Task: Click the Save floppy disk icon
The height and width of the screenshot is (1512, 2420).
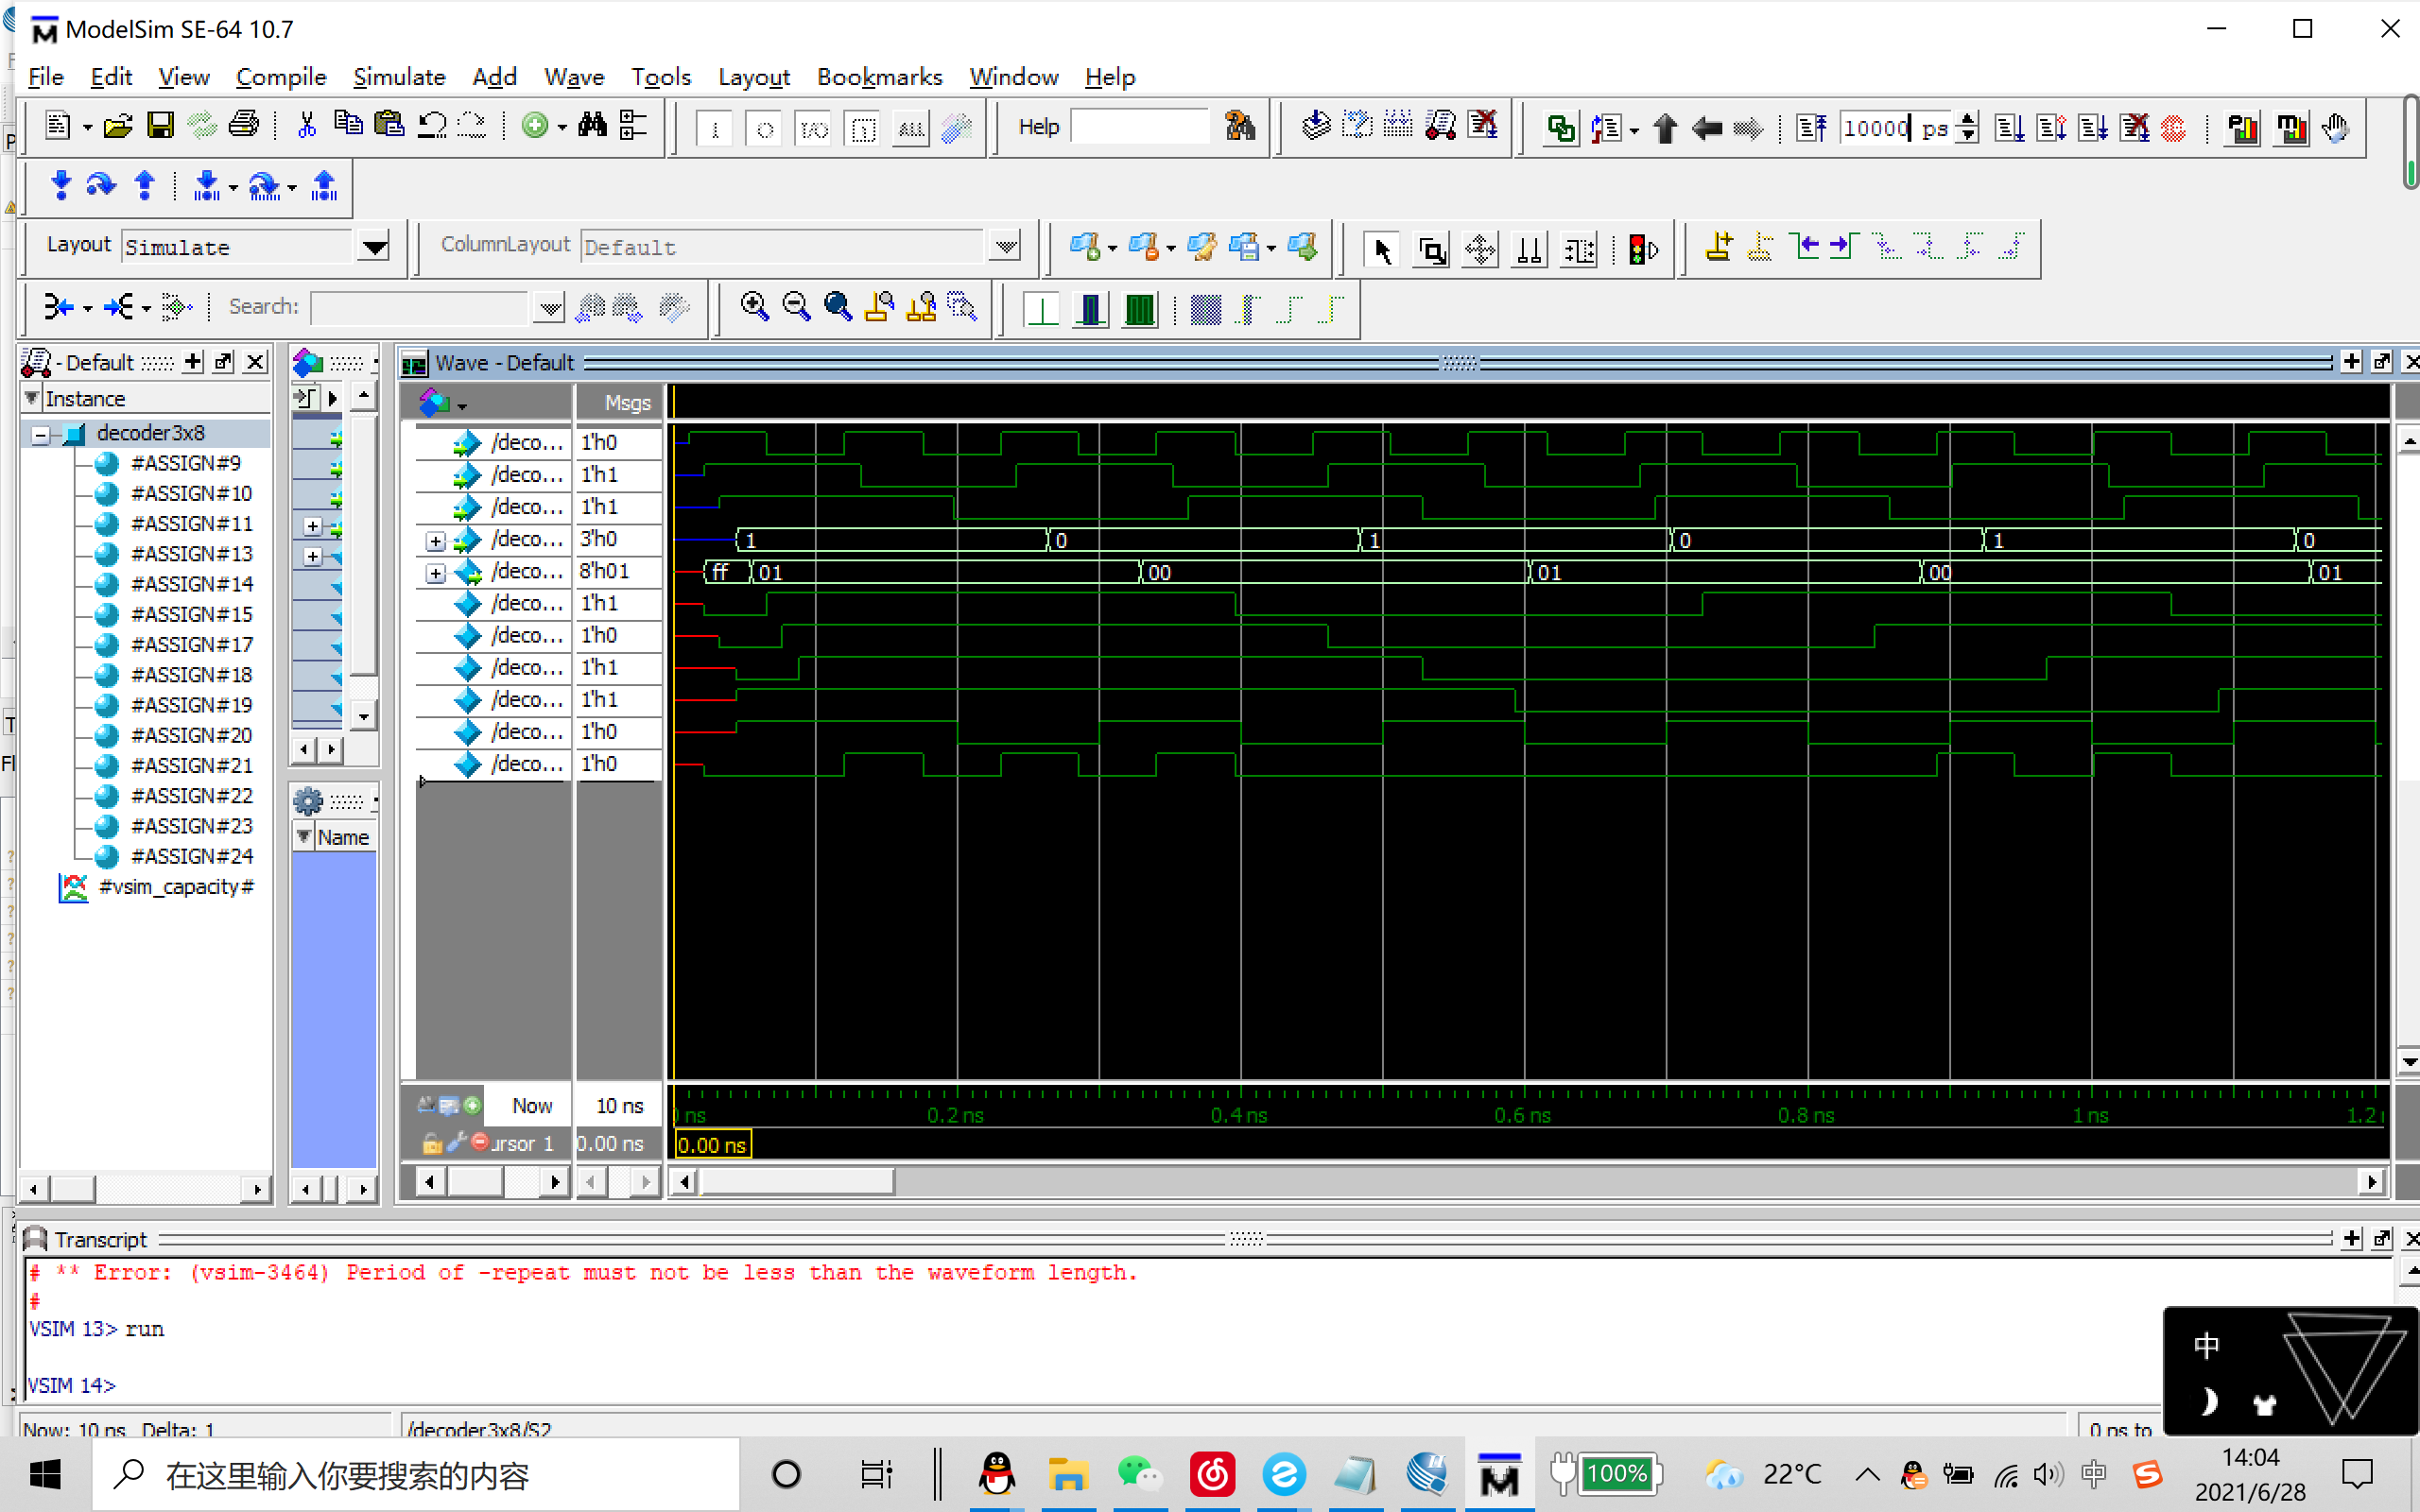Action: (x=160, y=126)
